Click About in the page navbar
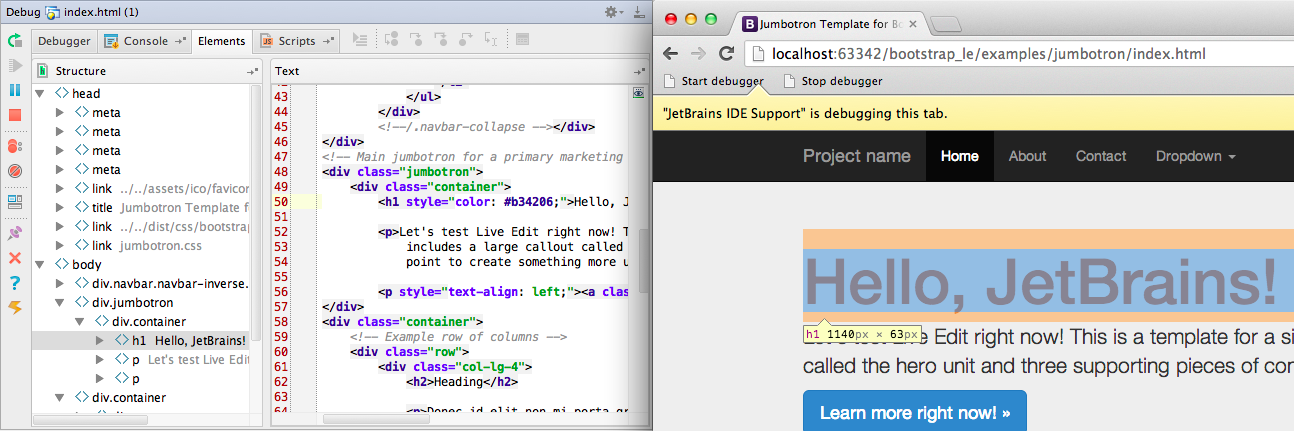Viewport: 1294px width, 431px height. pyautogui.click(x=1027, y=156)
